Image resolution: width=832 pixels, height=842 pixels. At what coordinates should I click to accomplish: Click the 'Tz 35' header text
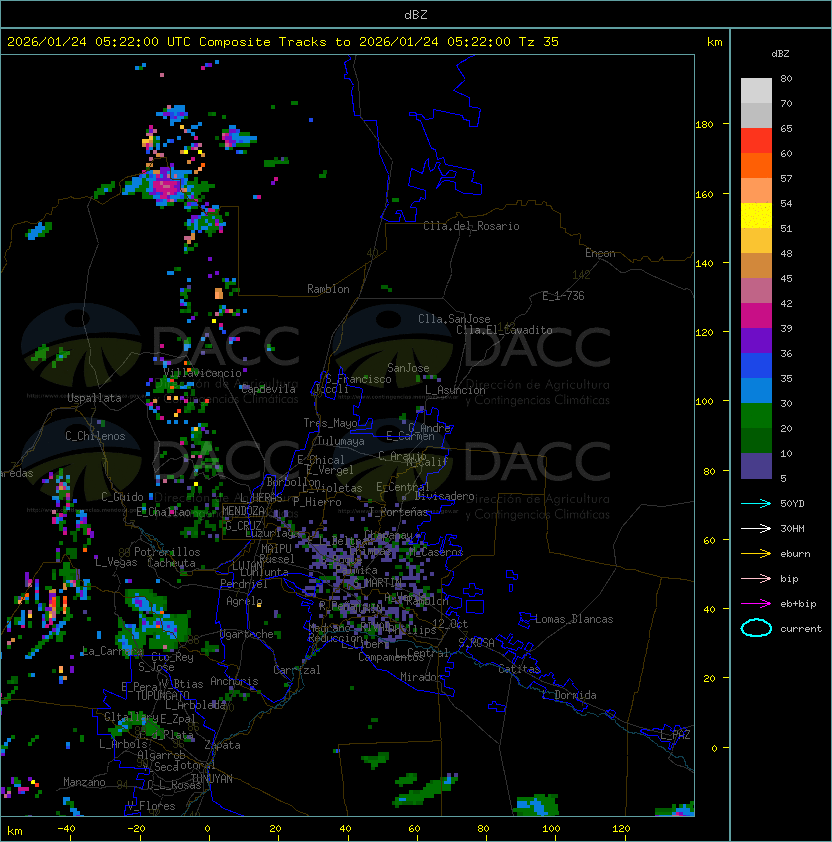pyautogui.click(x=539, y=42)
